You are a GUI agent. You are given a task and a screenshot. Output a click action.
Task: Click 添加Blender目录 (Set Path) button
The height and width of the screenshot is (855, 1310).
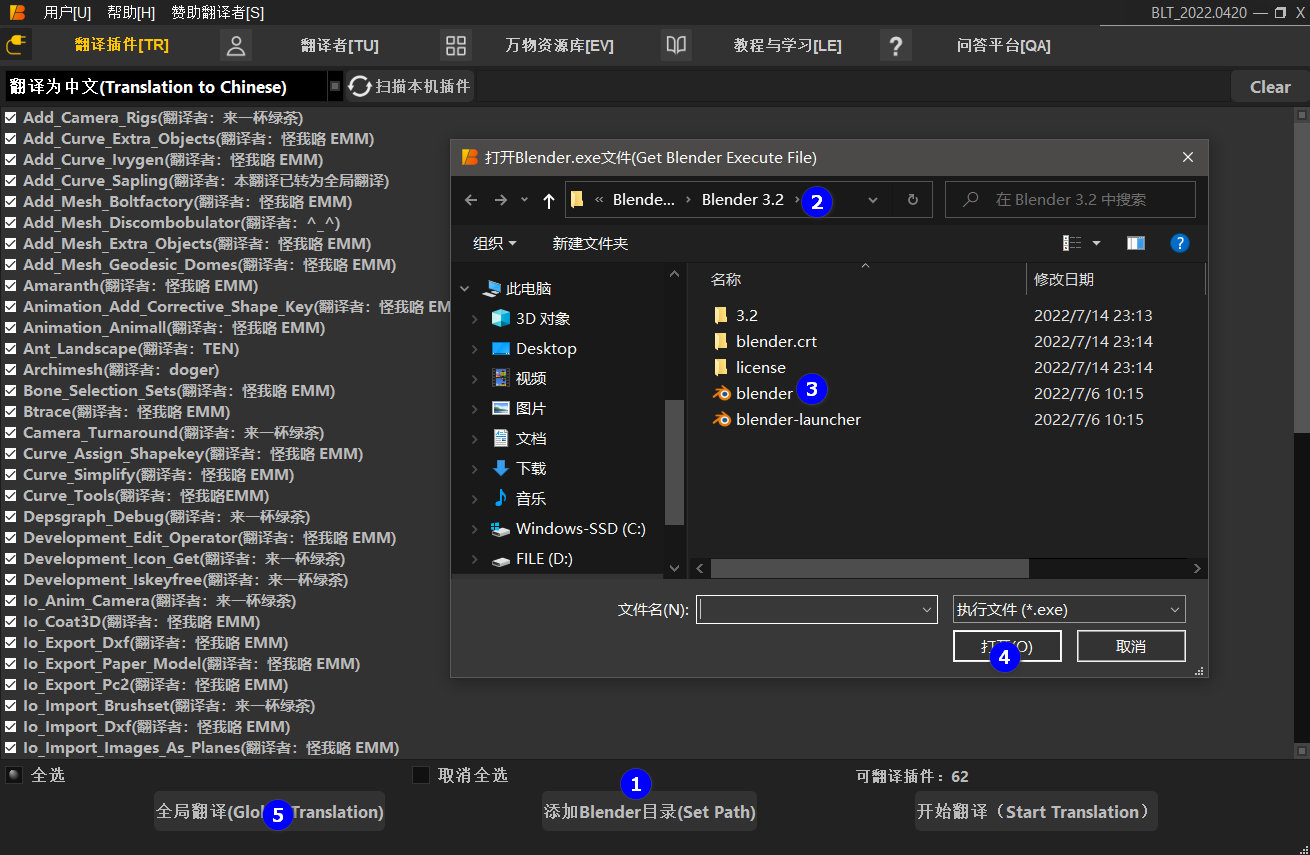click(x=650, y=811)
